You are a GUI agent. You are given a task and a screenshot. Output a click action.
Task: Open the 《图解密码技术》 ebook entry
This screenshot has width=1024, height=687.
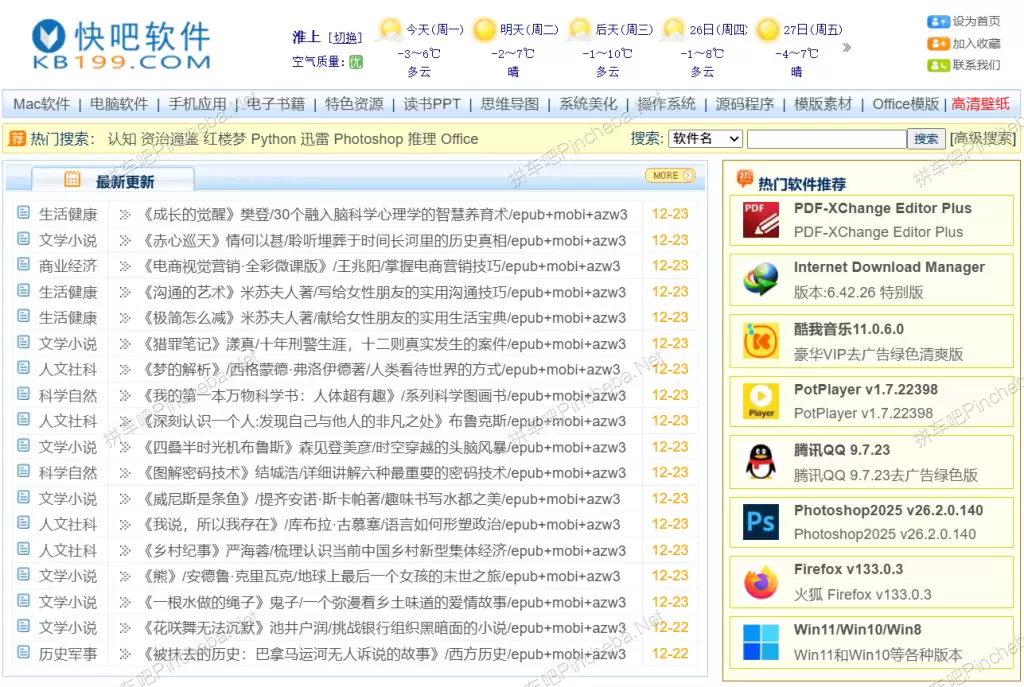coord(383,473)
